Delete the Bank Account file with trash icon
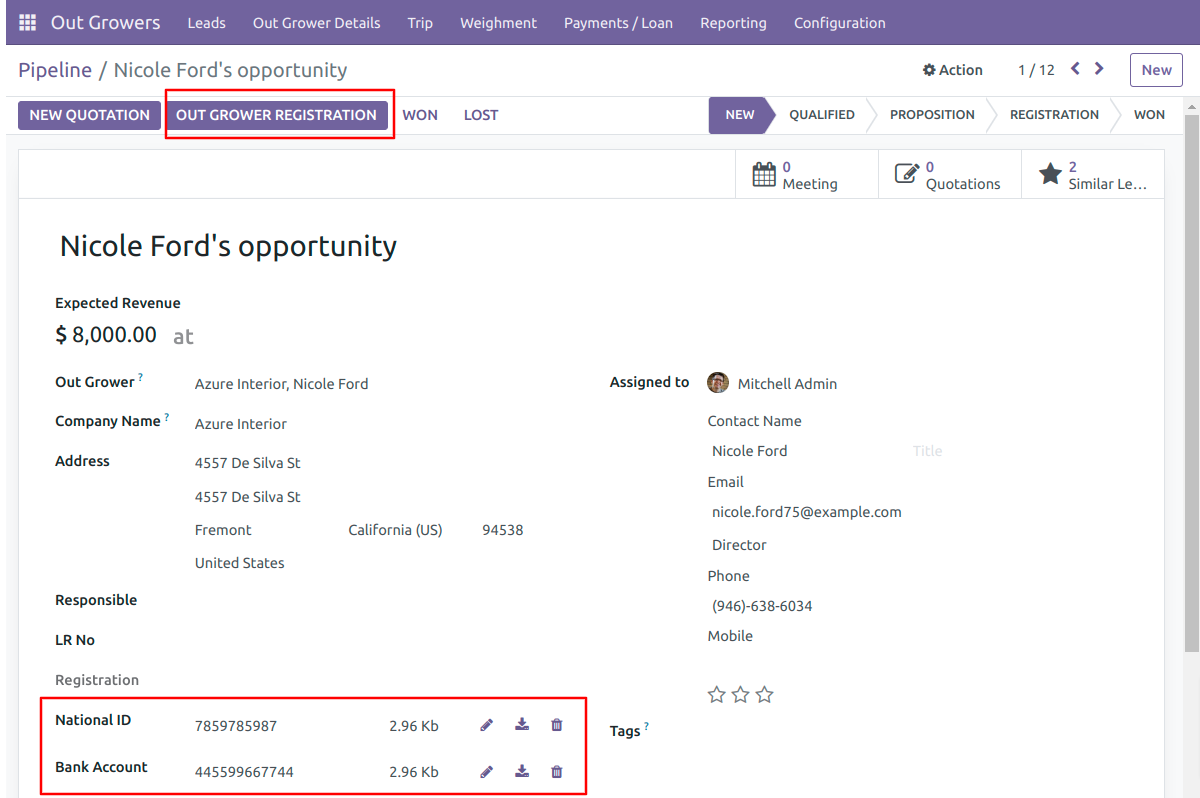 pyautogui.click(x=557, y=771)
